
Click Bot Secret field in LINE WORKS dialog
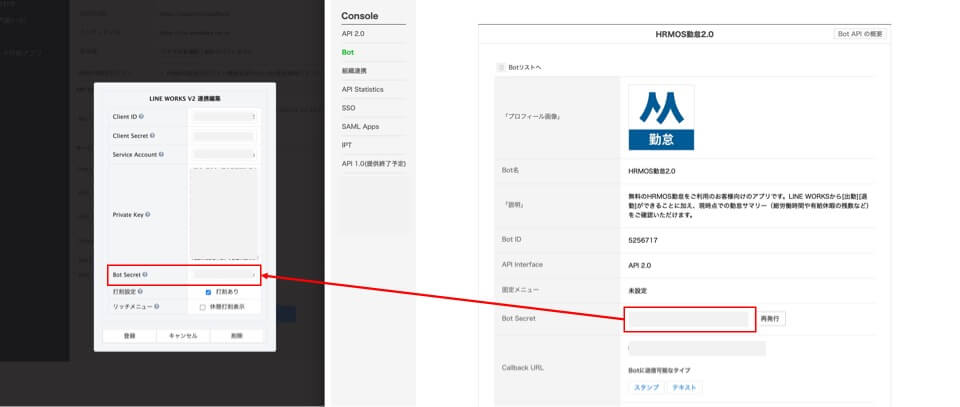click(224, 275)
